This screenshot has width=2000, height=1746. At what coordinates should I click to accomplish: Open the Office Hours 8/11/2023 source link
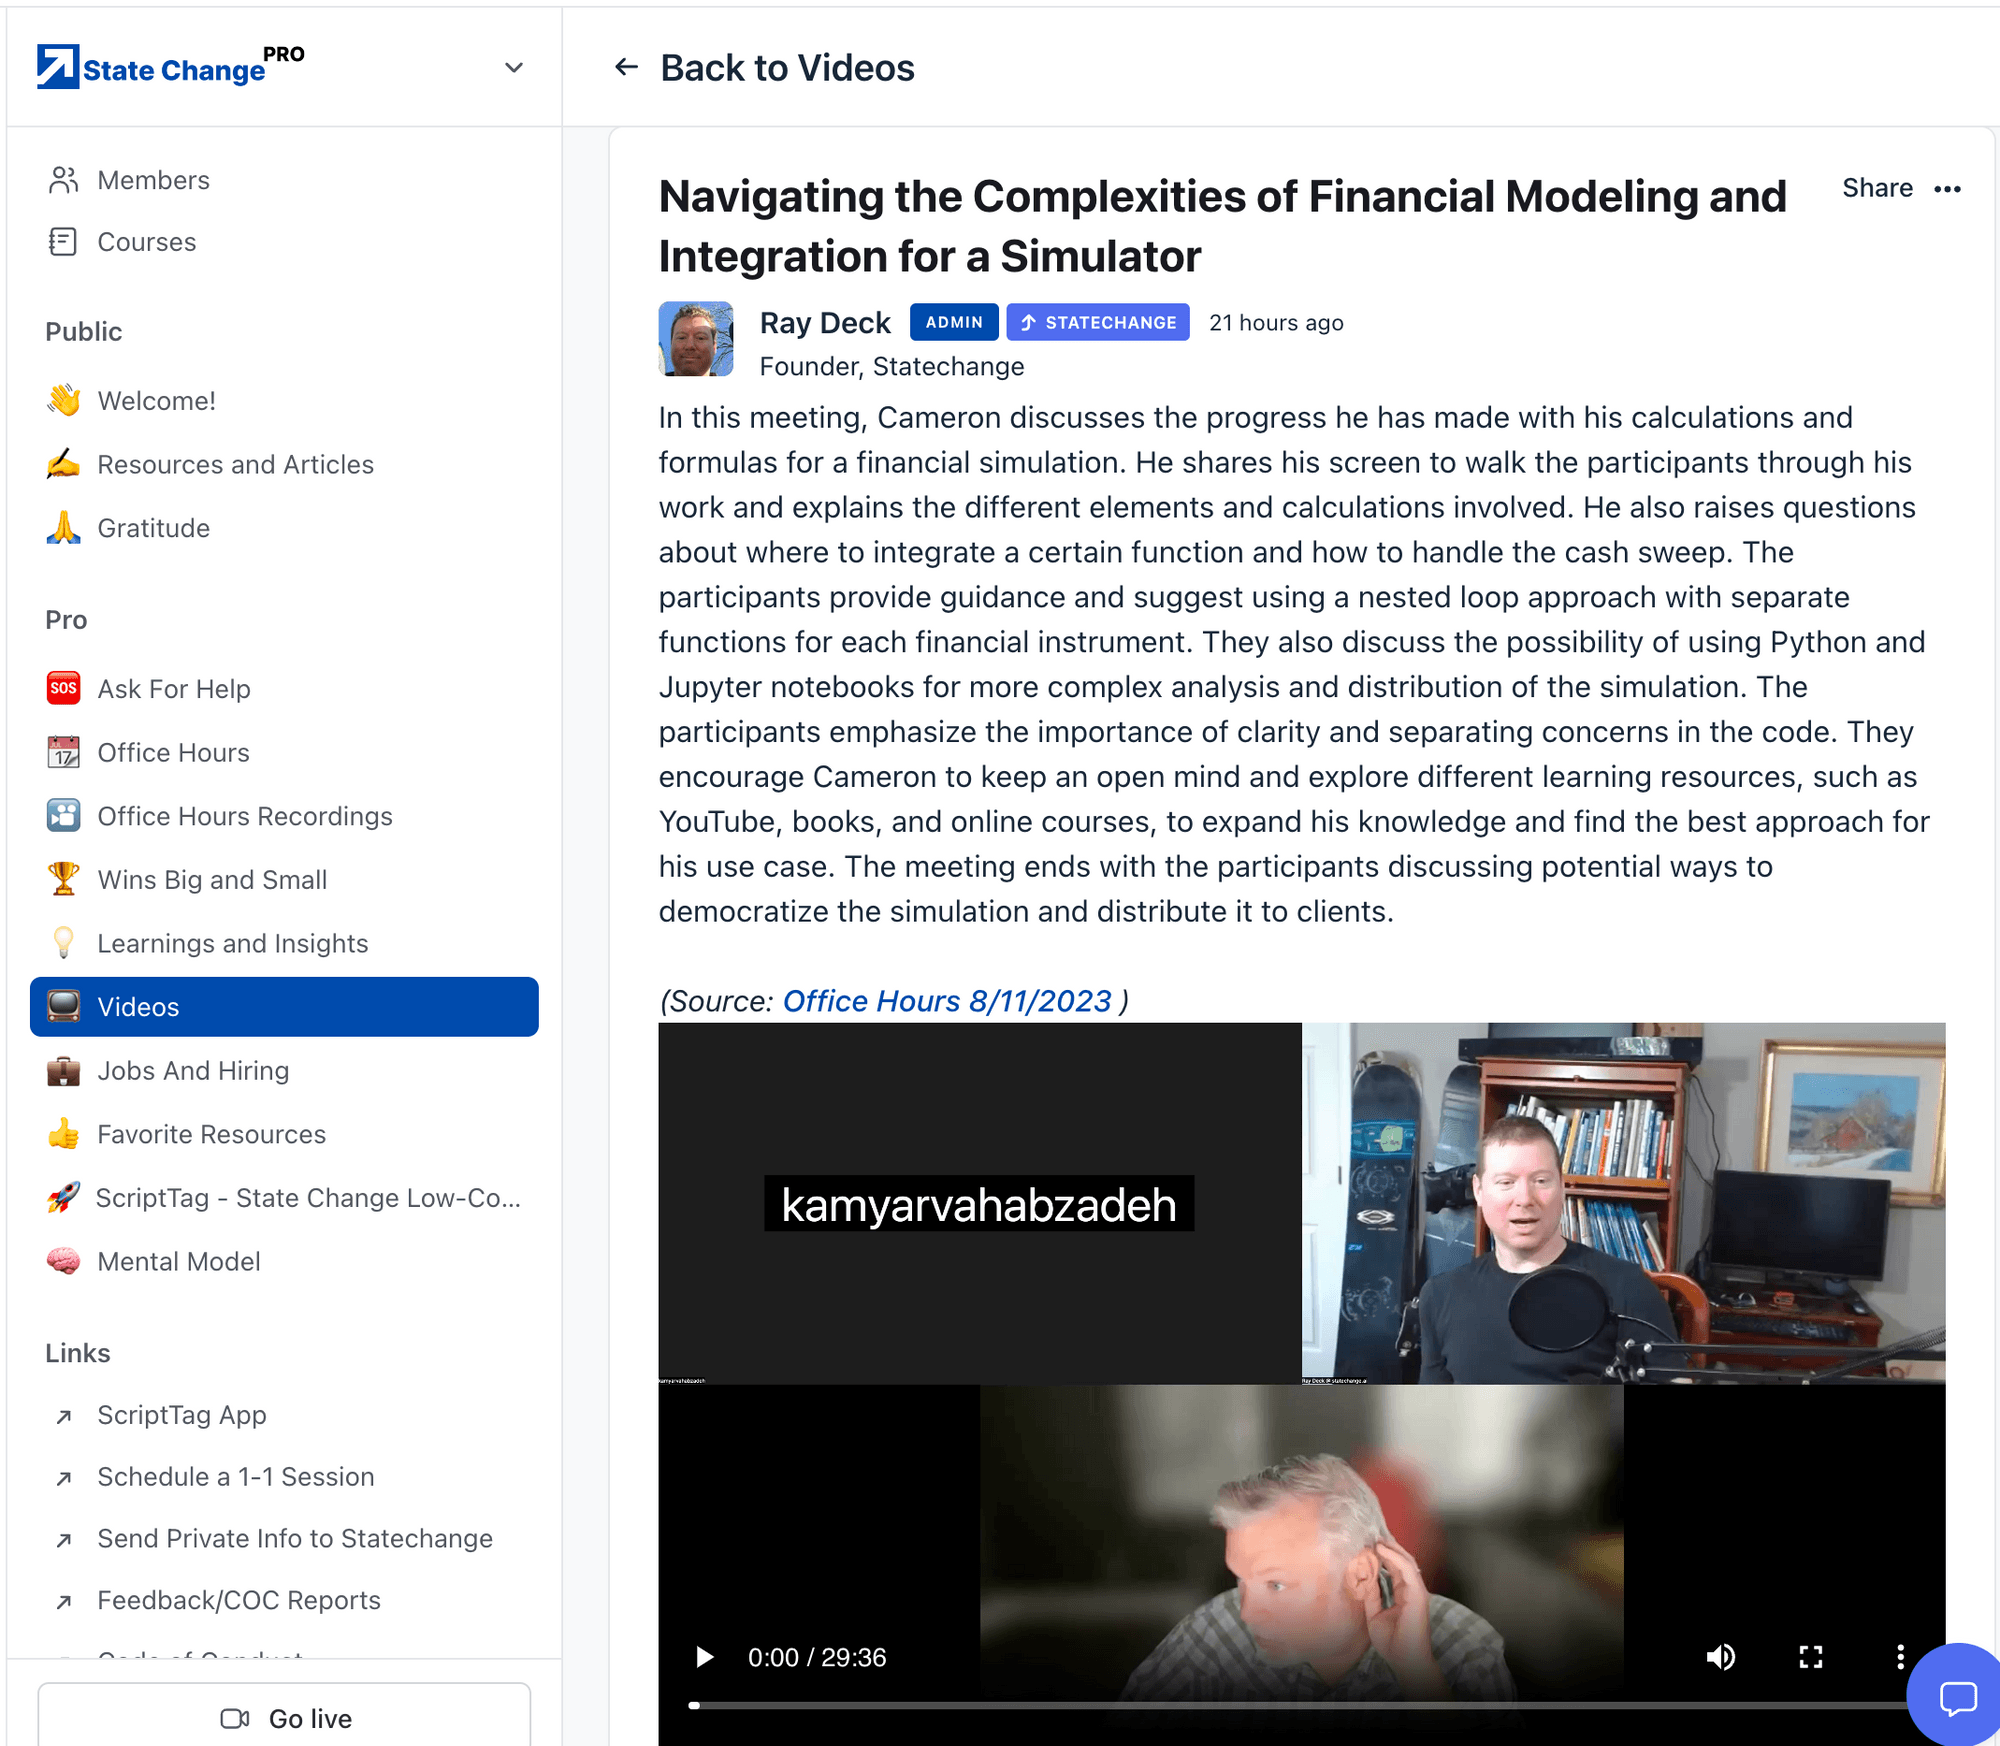(946, 1001)
